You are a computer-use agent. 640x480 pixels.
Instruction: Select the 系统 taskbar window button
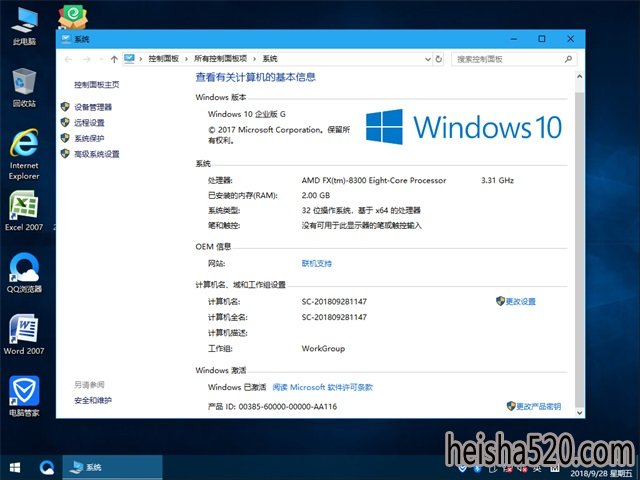tap(112, 467)
